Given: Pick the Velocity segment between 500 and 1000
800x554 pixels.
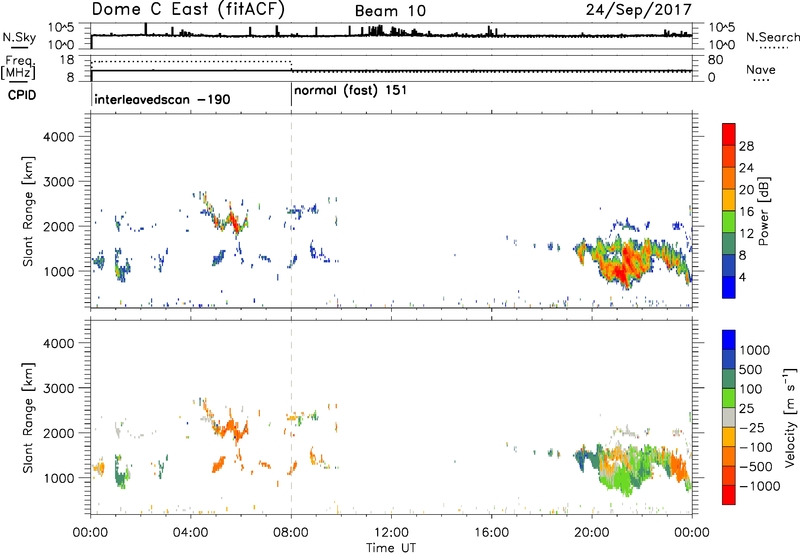Looking at the screenshot, I should pos(729,359).
